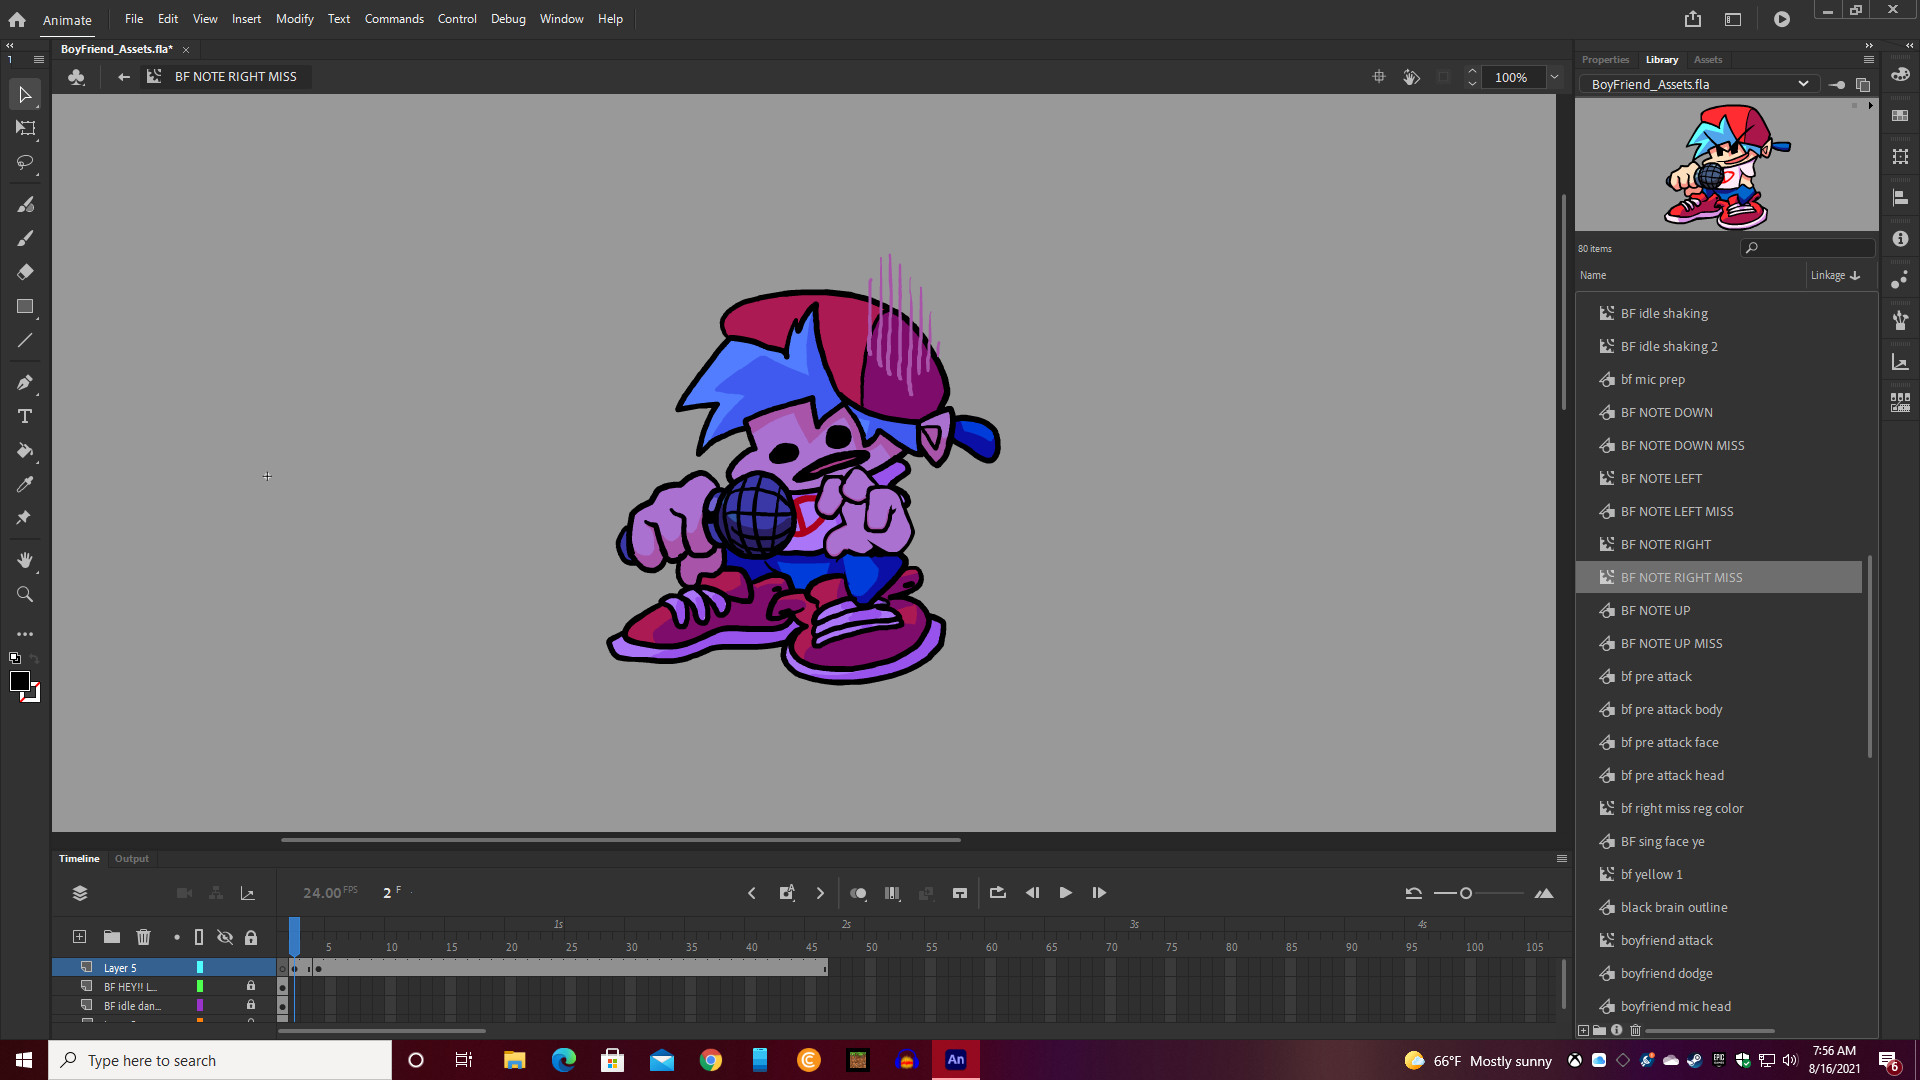Select boyfriend dodge library item
Viewport: 1920px width, 1080px height.
pyautogui.click(x=1719, y=973)
